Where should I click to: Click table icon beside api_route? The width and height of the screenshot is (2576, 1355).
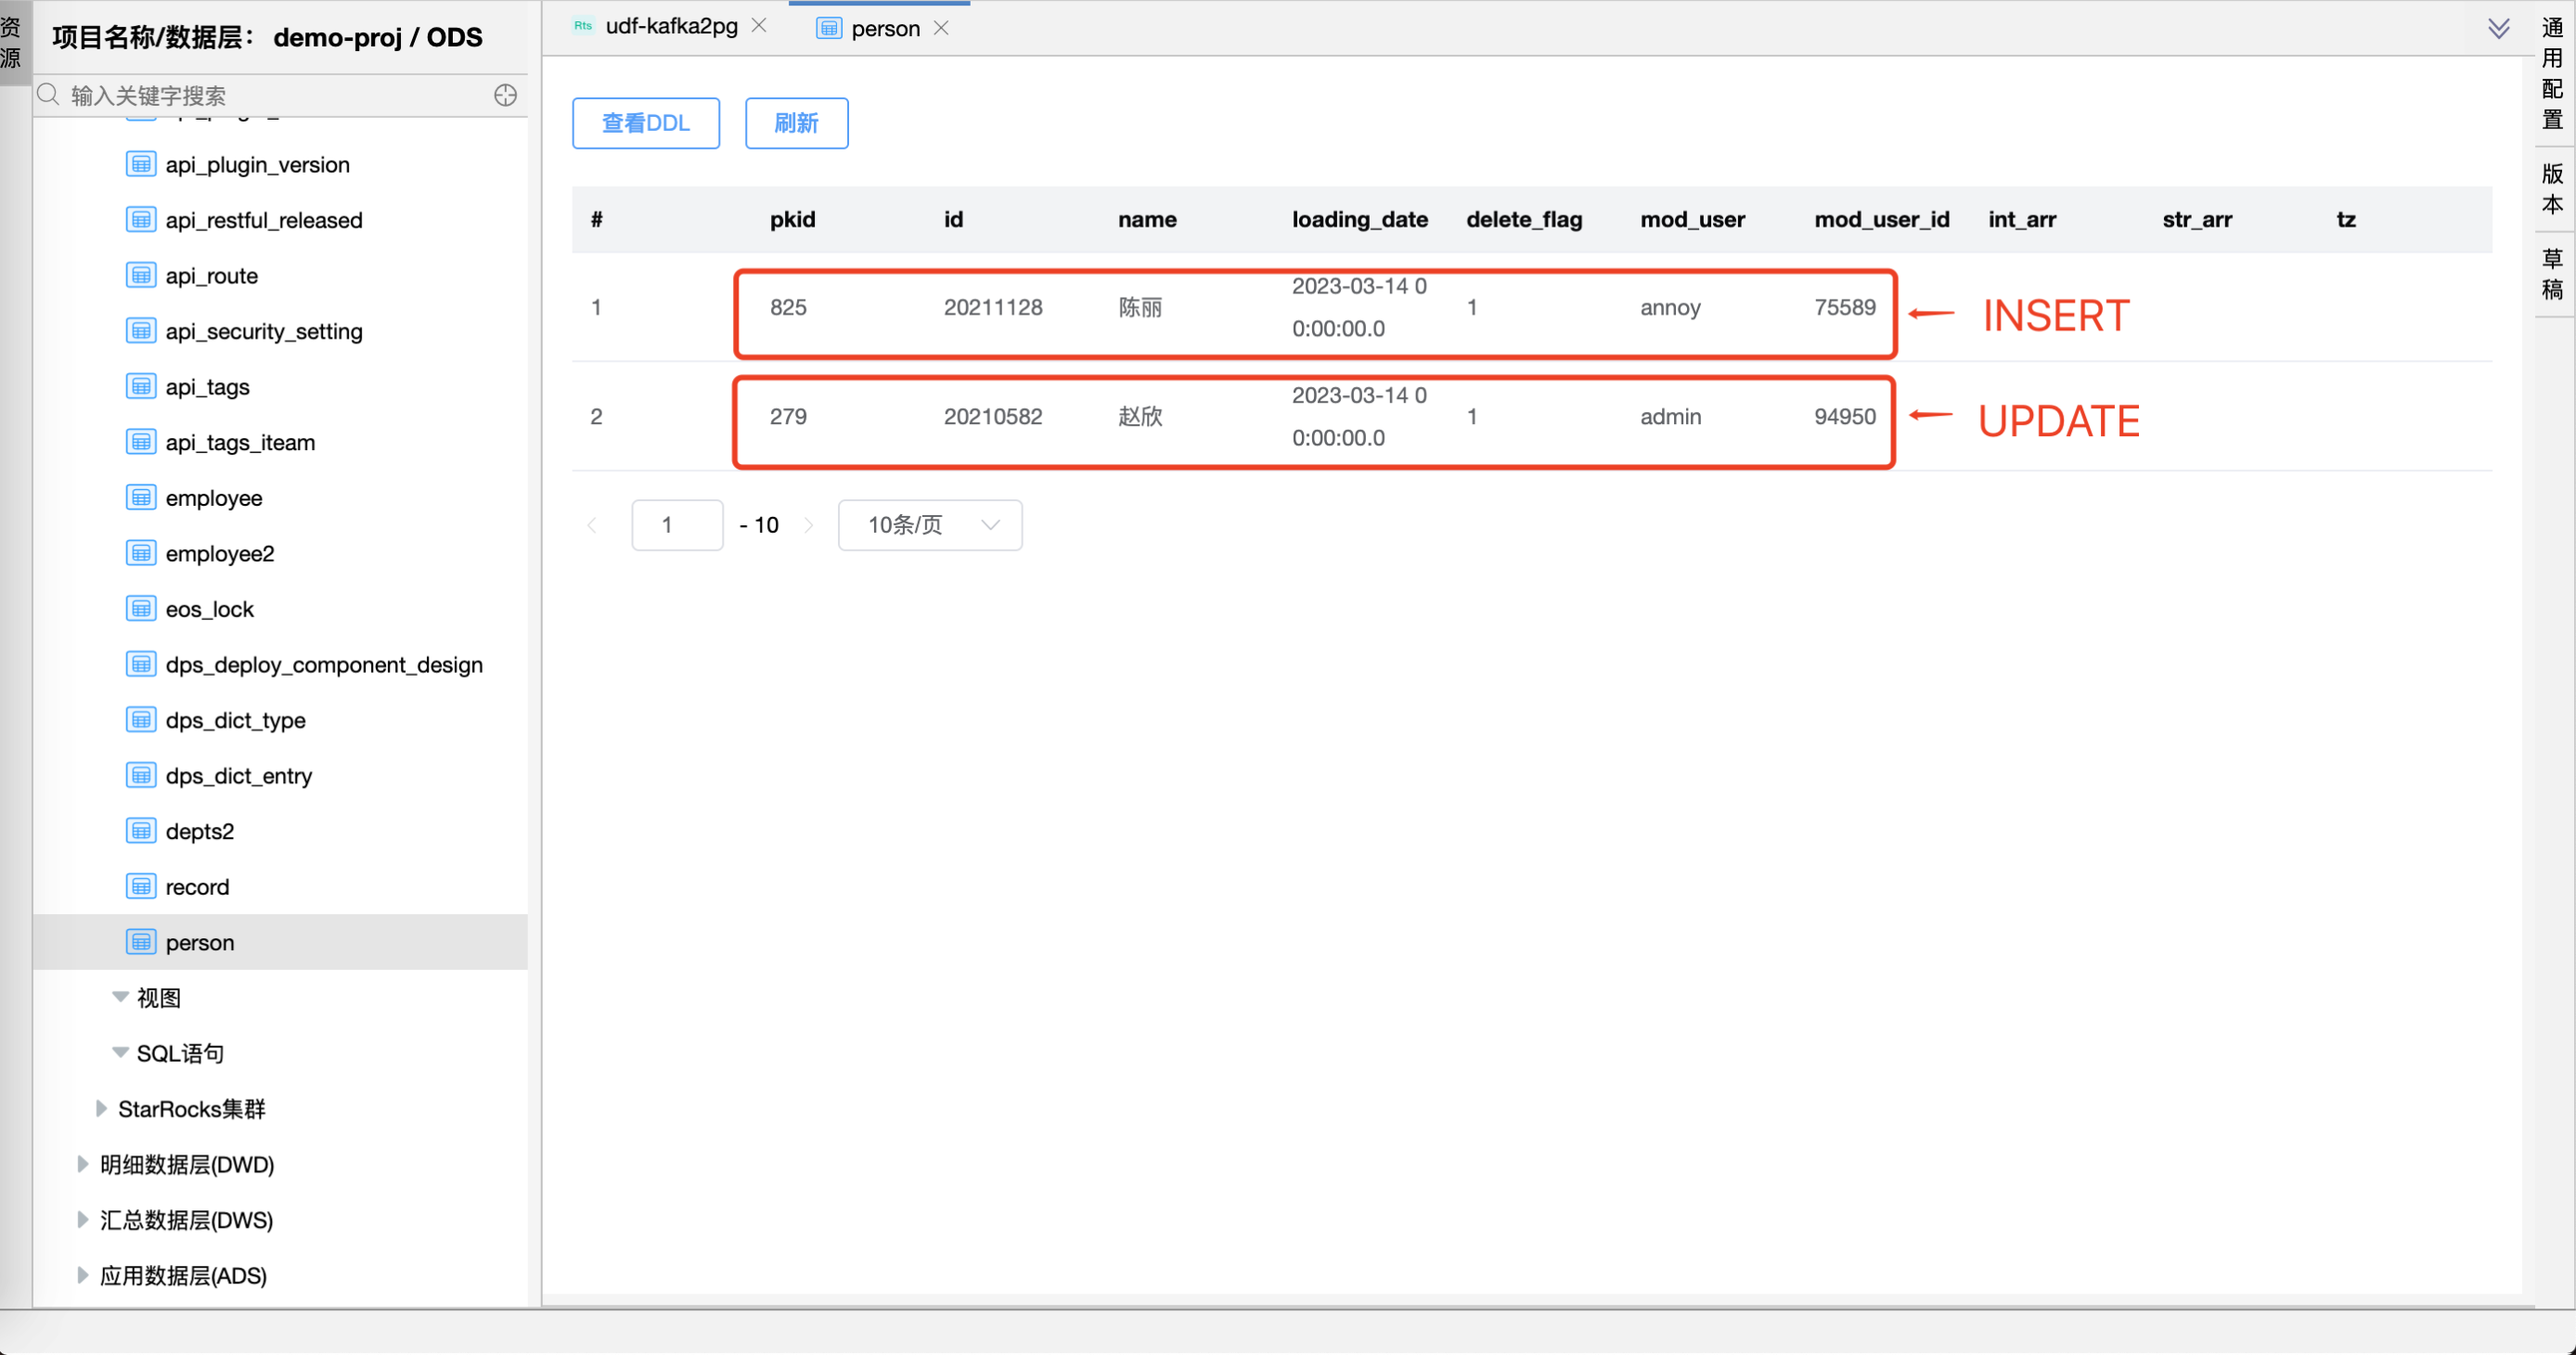click(141, 275)
